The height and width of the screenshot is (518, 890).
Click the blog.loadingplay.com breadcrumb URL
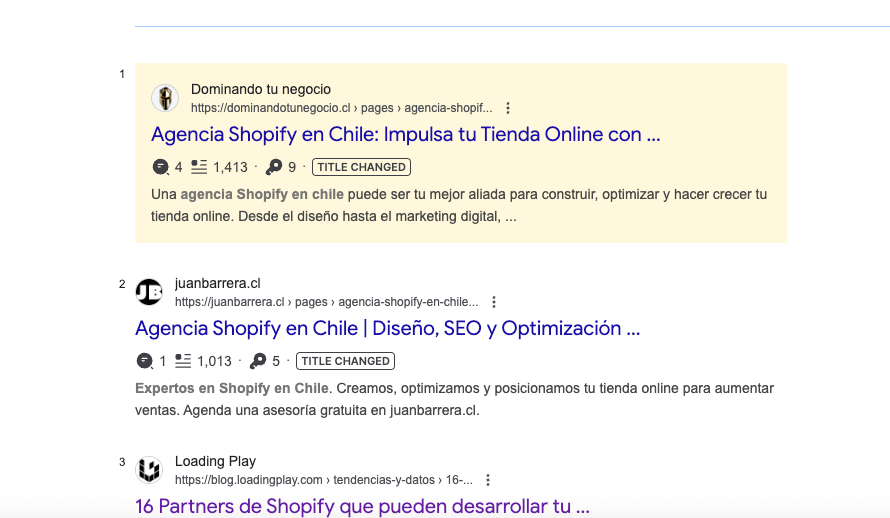click(324, 480)
